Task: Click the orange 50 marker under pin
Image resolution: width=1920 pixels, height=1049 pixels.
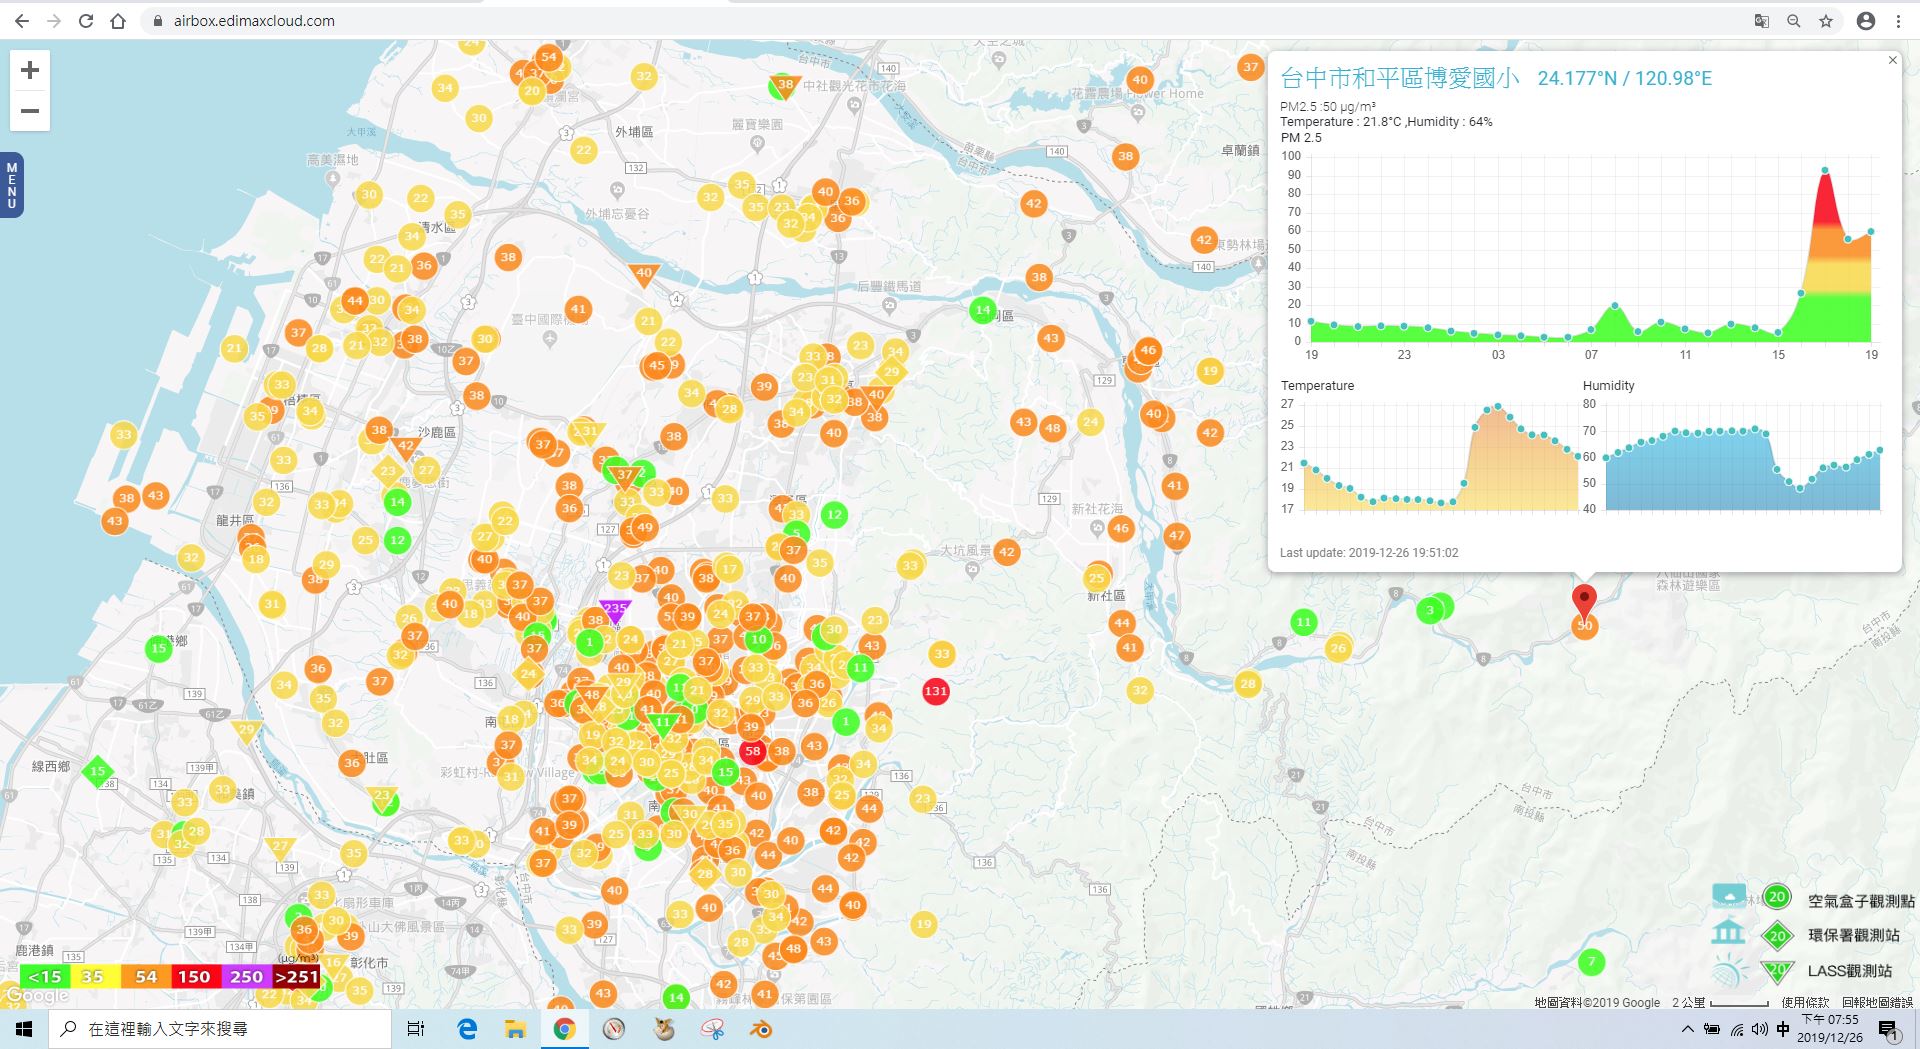Action: point(1584,627)
